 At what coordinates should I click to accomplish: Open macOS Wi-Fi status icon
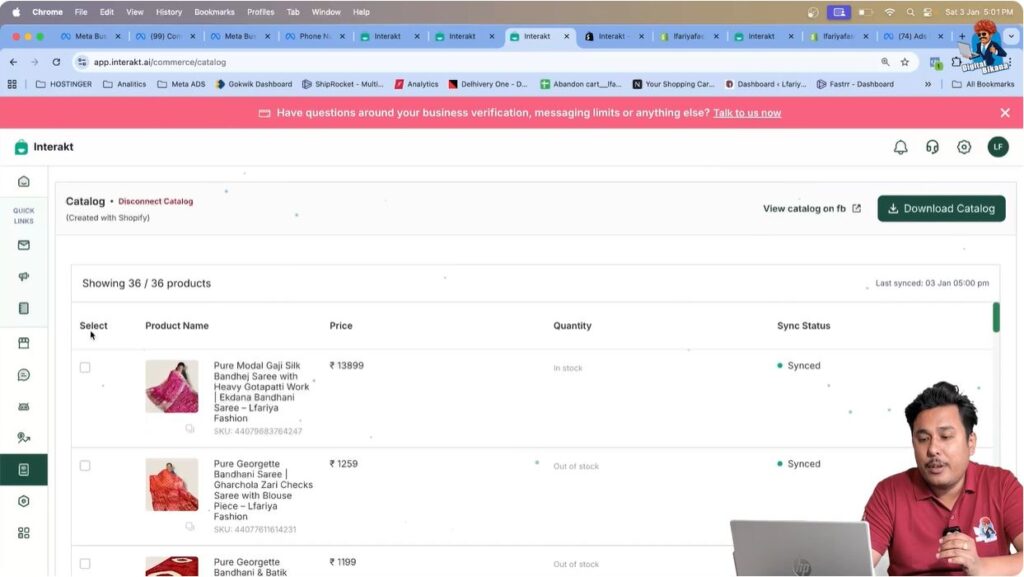pos(889,12)
